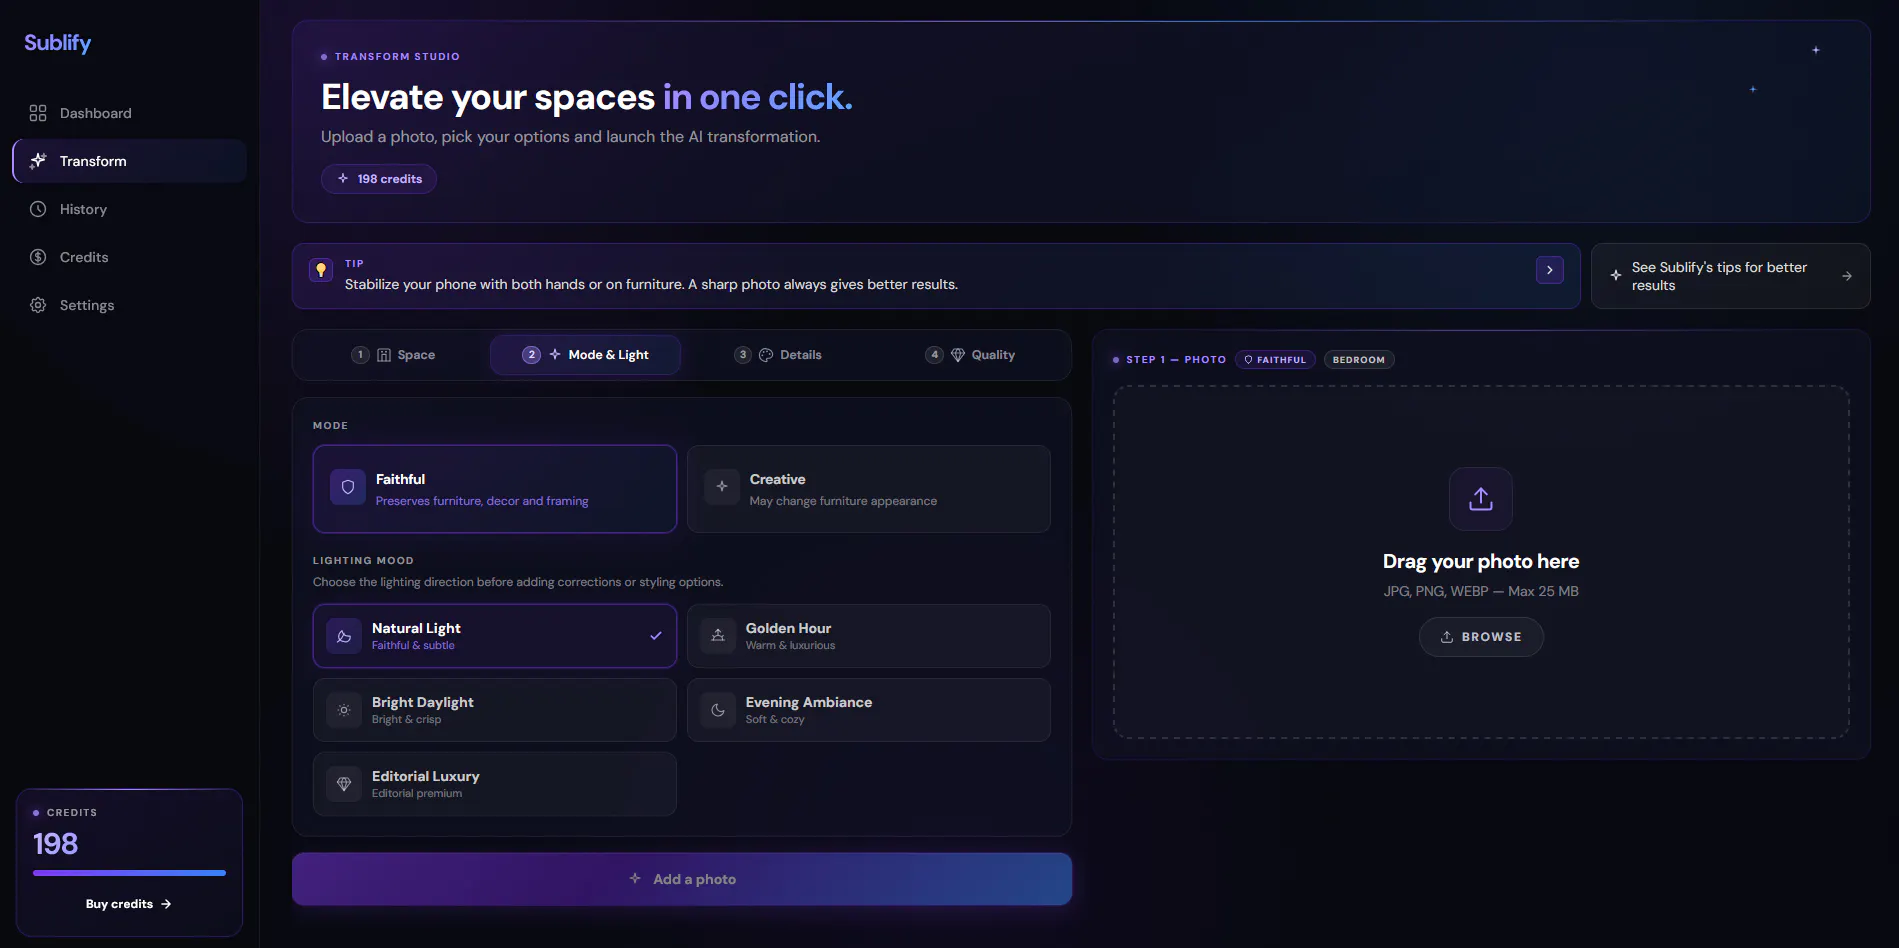
Task: Click the Editorial Luxury gem icon
Action: (344, 784)
